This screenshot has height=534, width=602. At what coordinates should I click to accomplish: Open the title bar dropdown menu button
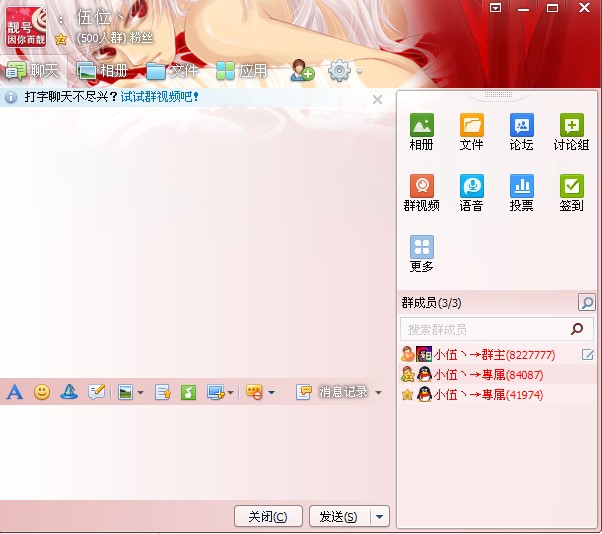(x=495, y=8)
